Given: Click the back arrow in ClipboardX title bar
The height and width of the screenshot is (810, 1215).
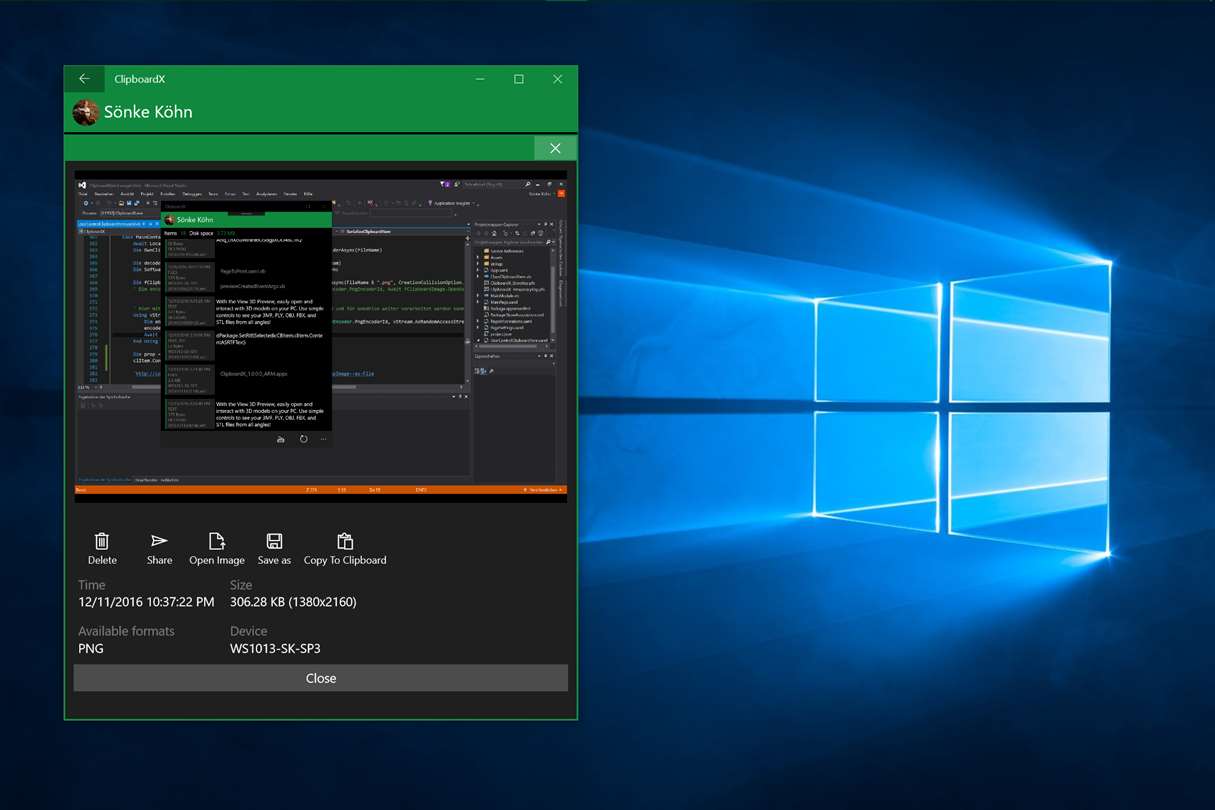Looking at the screenshot, I should tap(84, 79).
